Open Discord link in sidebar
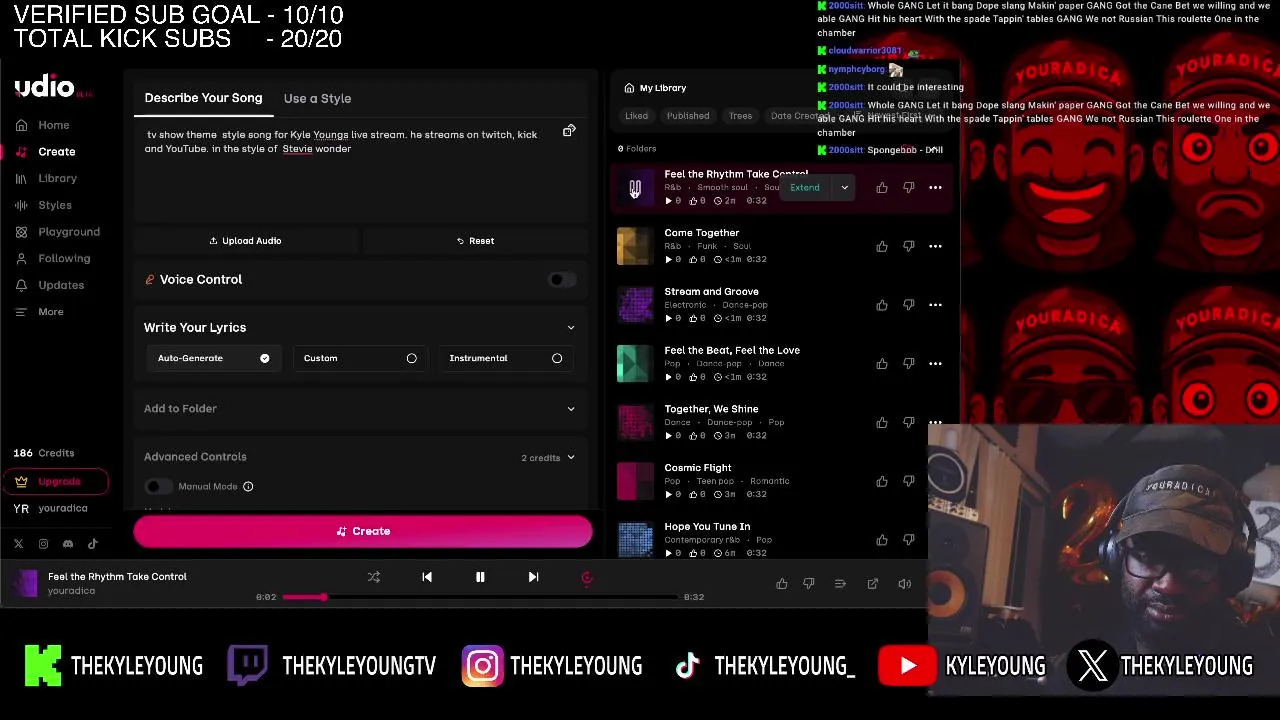1280x720 pixels. (68, 544)
